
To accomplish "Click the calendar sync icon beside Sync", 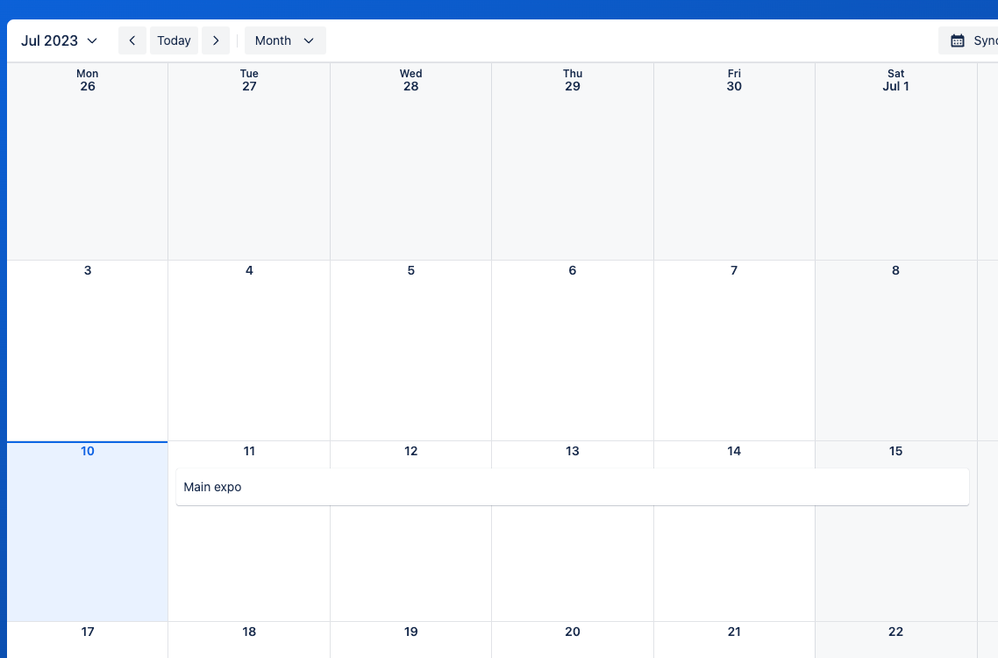I will click(x=955, y=40).
